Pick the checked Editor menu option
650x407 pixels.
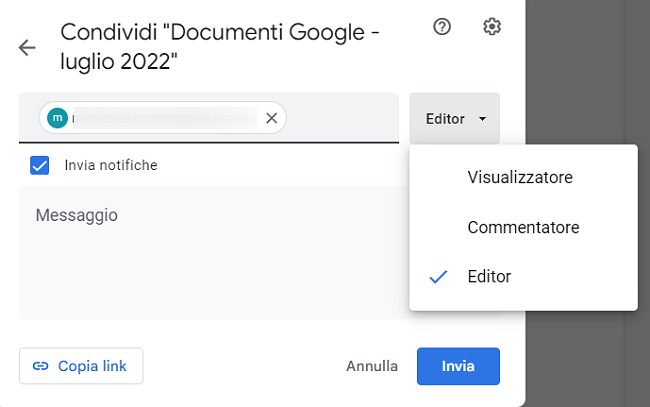click(x=523, y=276)
